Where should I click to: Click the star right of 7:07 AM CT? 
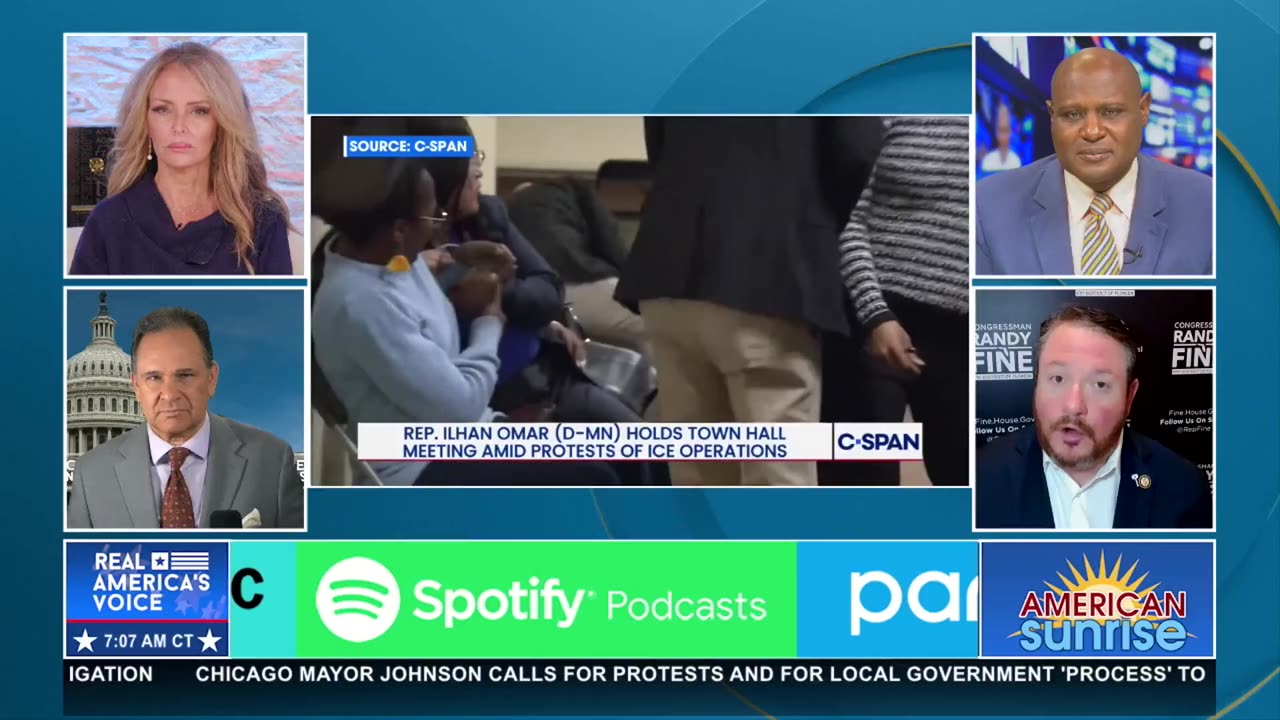(x=209, y=640)
